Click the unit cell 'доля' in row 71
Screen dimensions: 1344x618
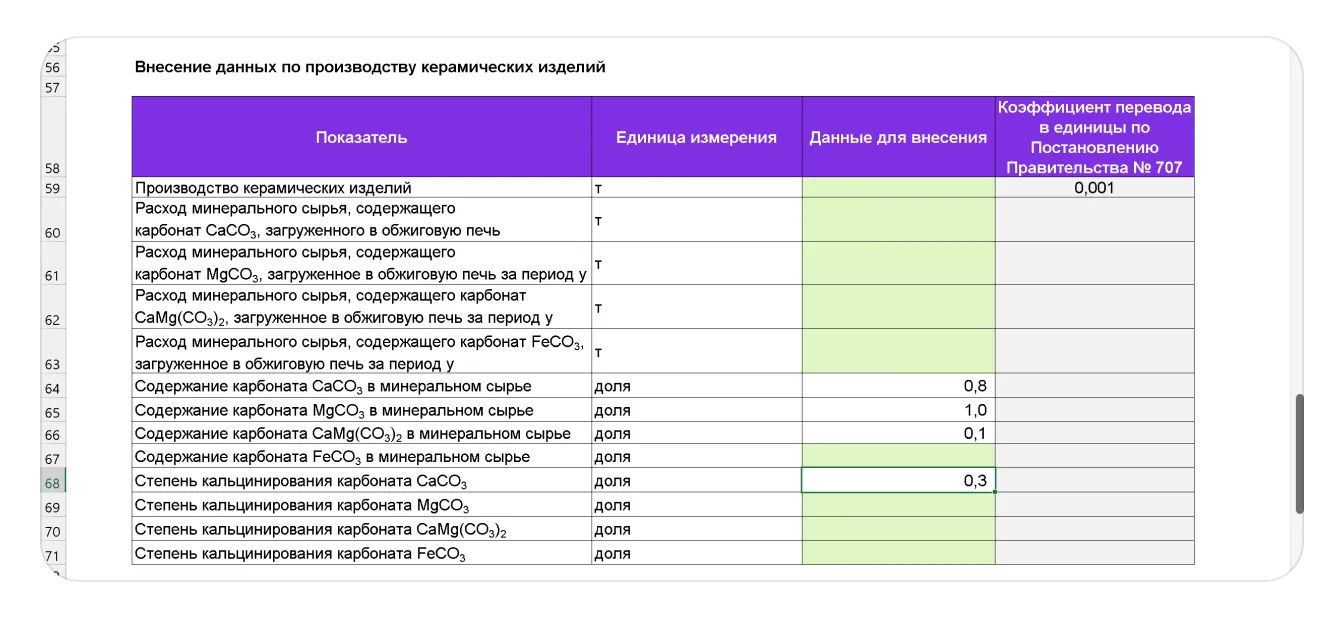[697, 553]
